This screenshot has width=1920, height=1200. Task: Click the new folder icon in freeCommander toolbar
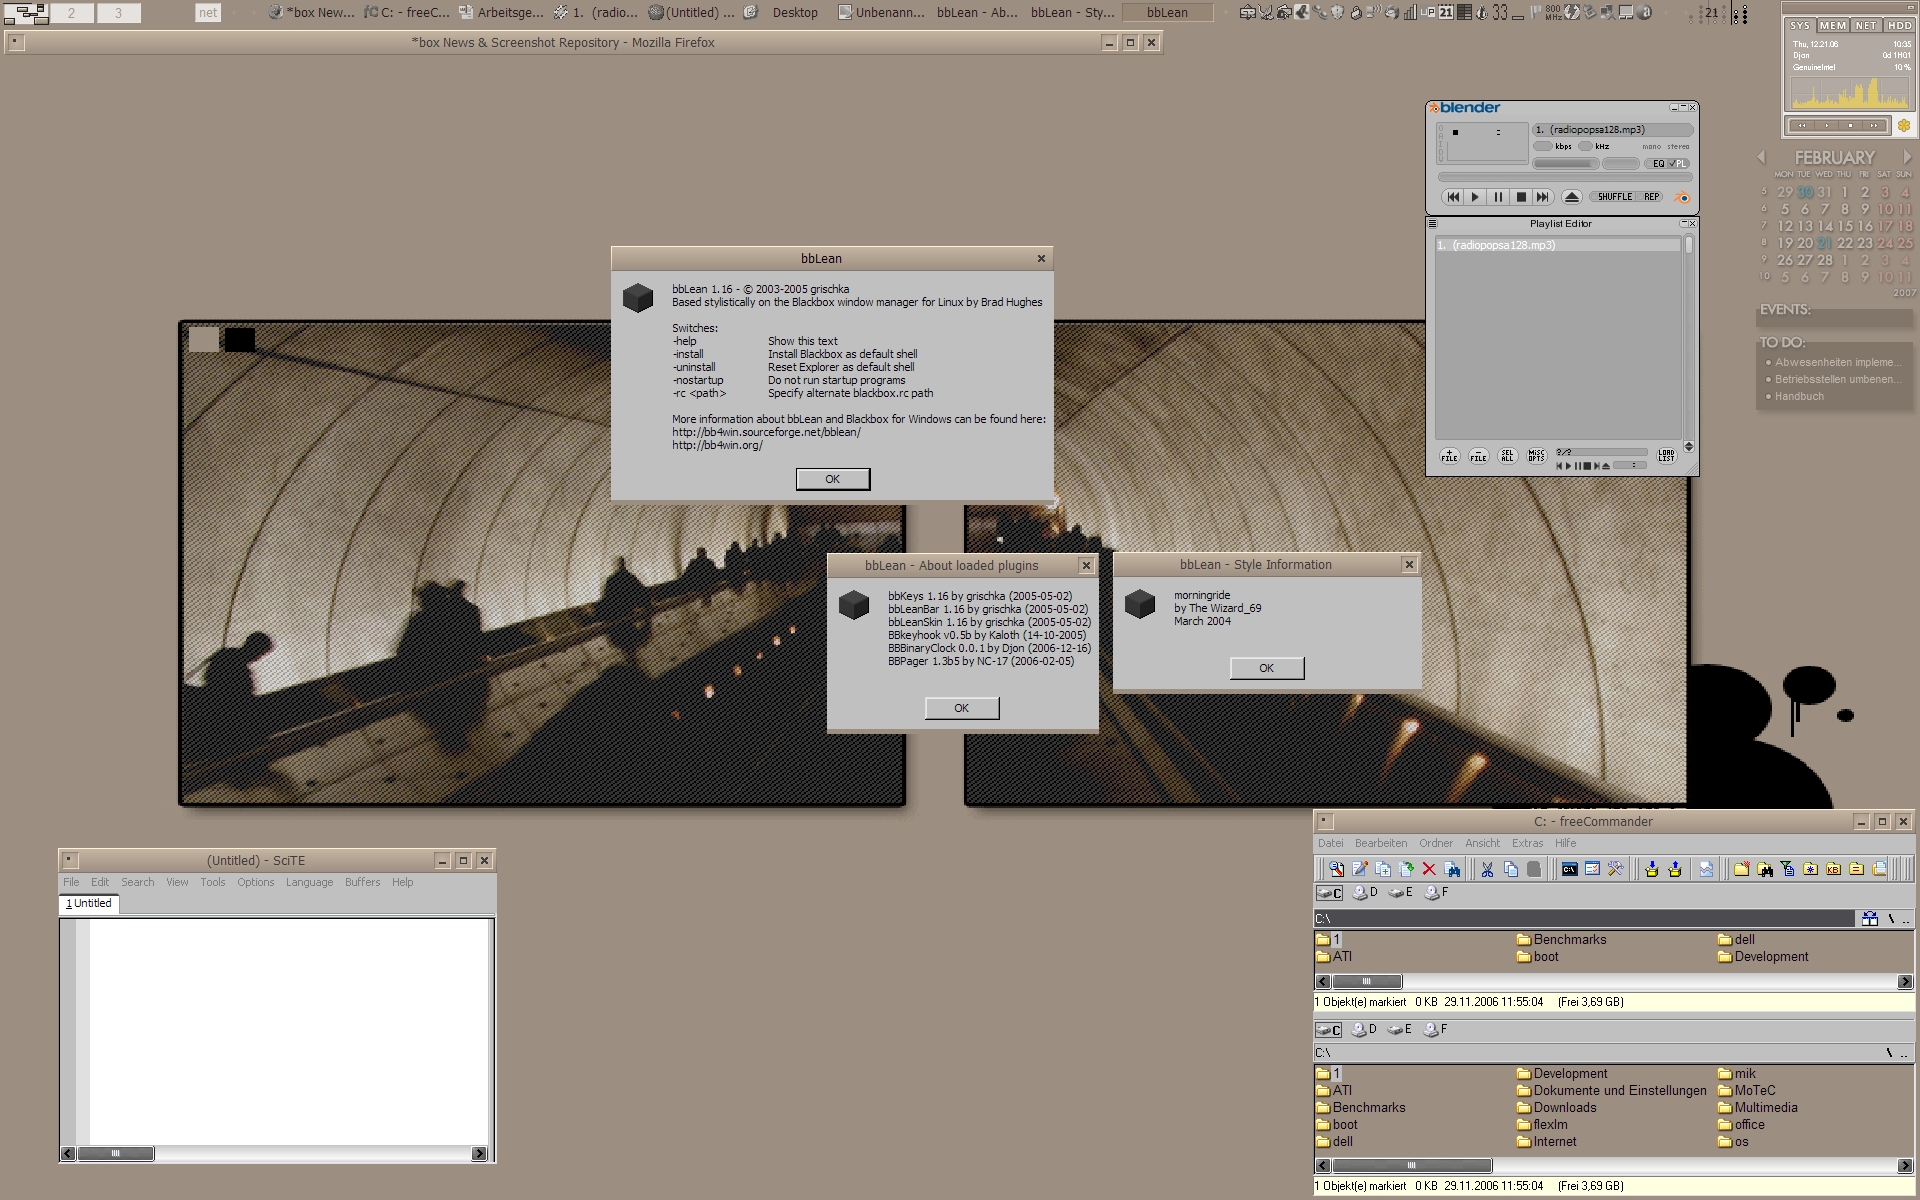point(1742,869)
